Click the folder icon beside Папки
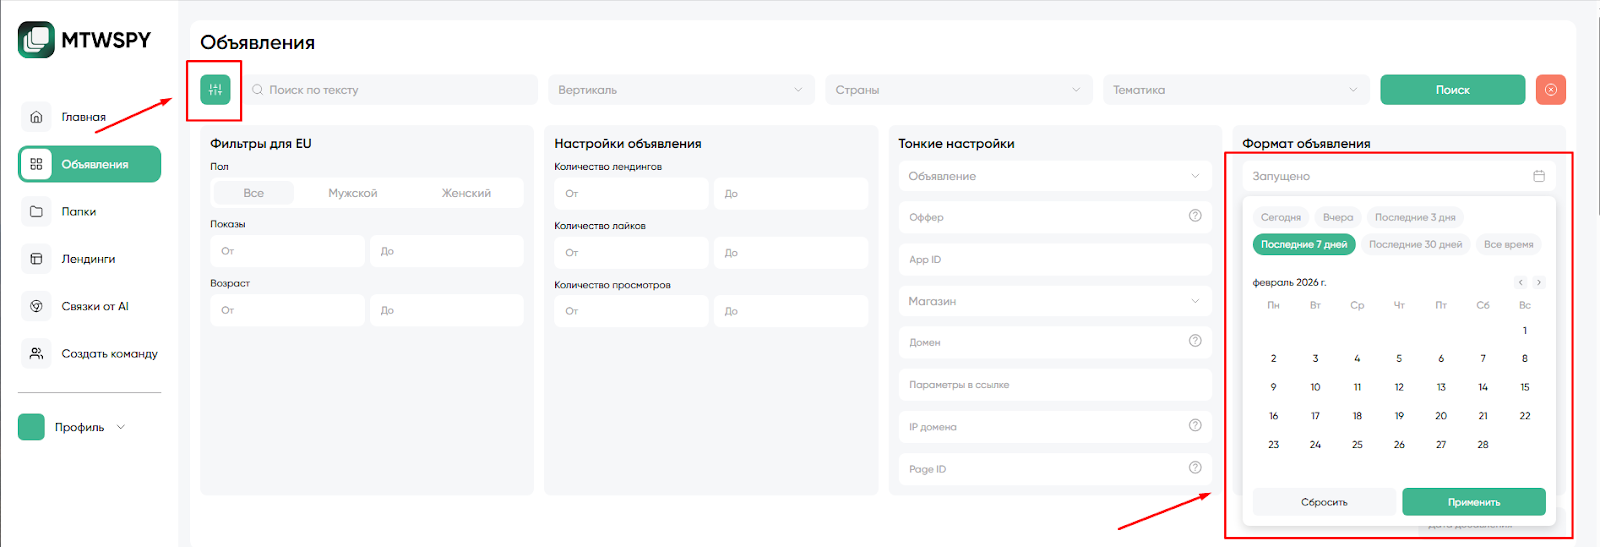Viewport: 1600px width, 547px height. (x=36, y=212)
